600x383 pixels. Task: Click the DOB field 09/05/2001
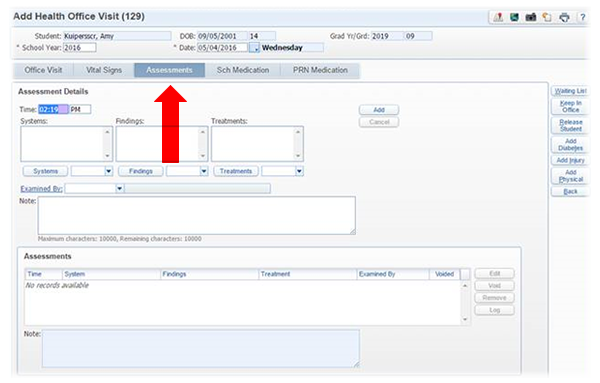[222, 36]
